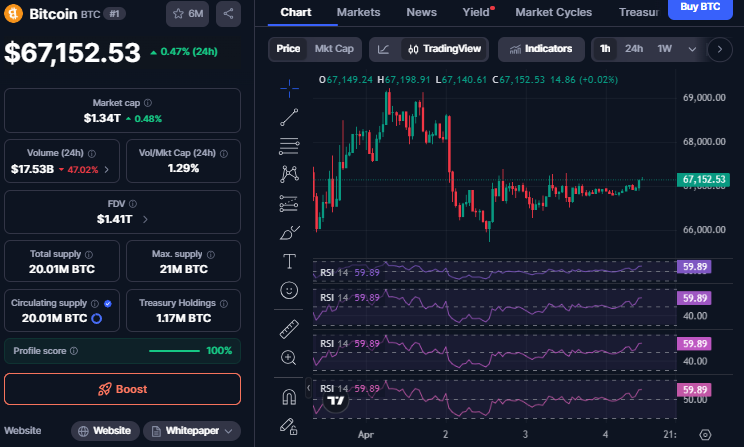
Task: Open chart settings gear icon
Action: pos(705,435)
